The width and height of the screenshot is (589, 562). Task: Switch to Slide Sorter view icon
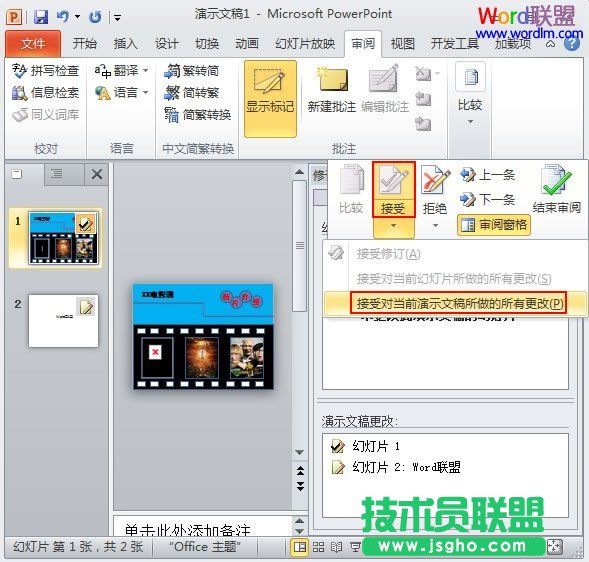(x=318, y=547)
